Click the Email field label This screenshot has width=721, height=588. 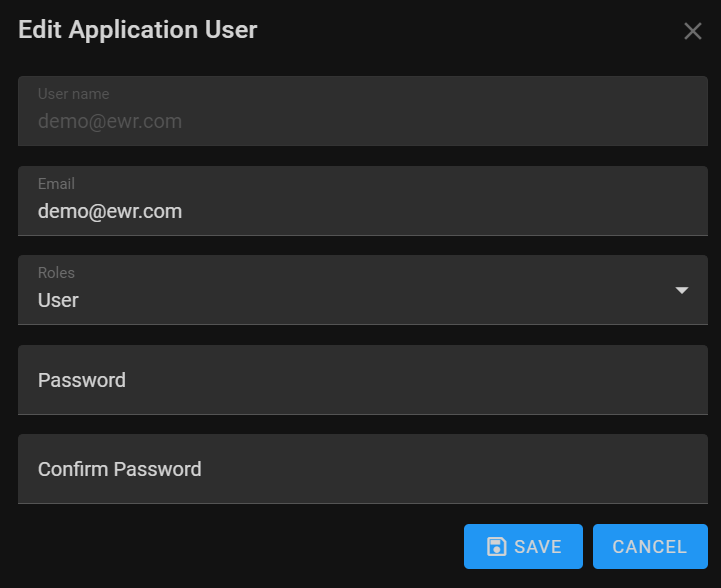point(56,183)
